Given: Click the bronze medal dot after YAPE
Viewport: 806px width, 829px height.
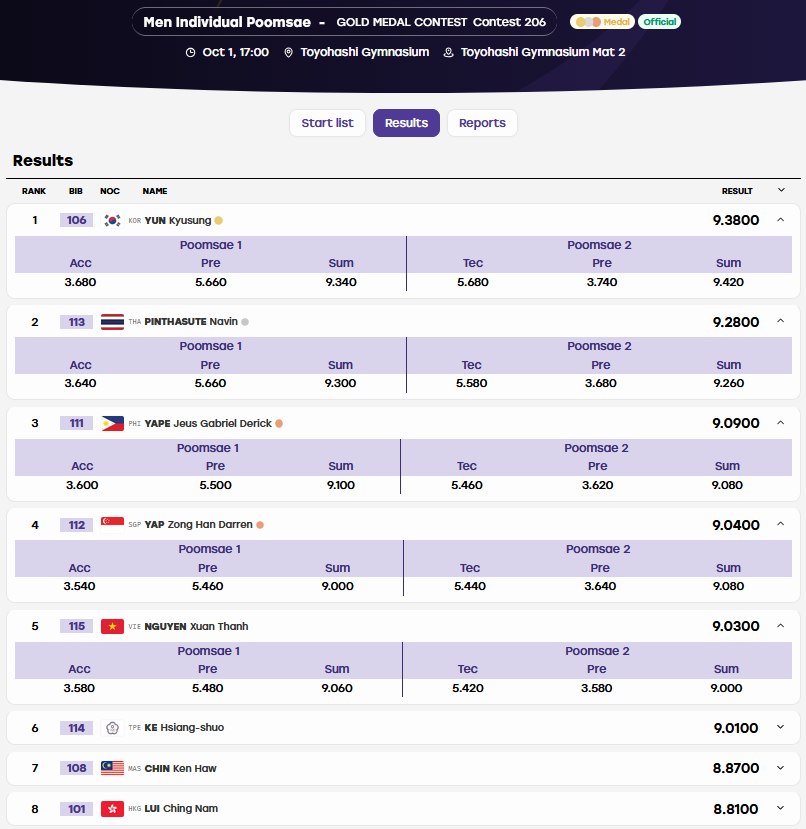Looking at the screenshot, I should (x=279, y=423).
